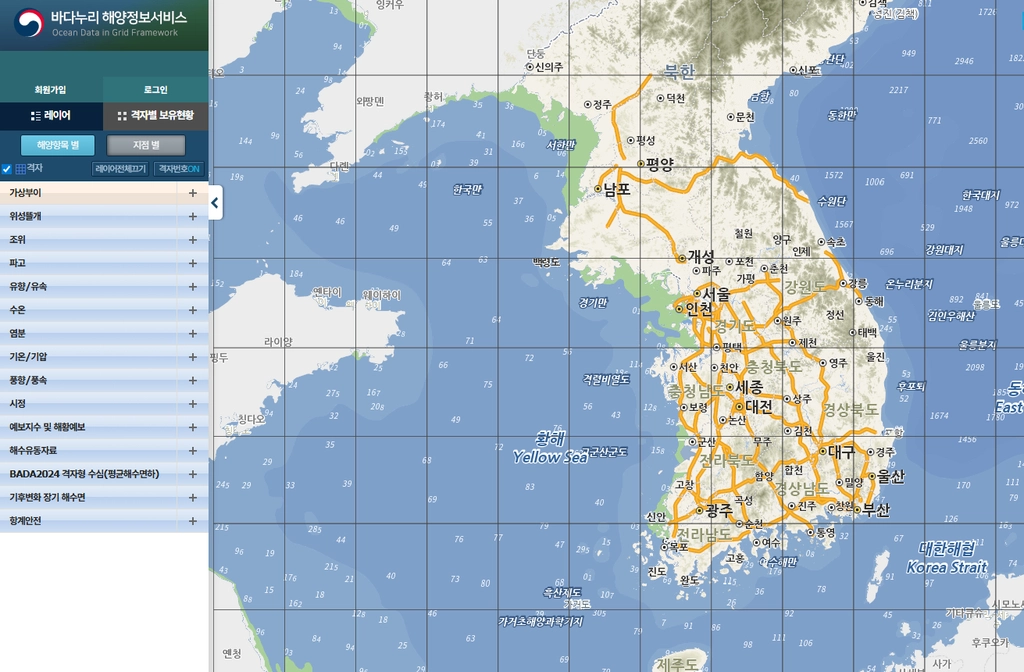Switch to 지점 별 view mode

[146, 145]
